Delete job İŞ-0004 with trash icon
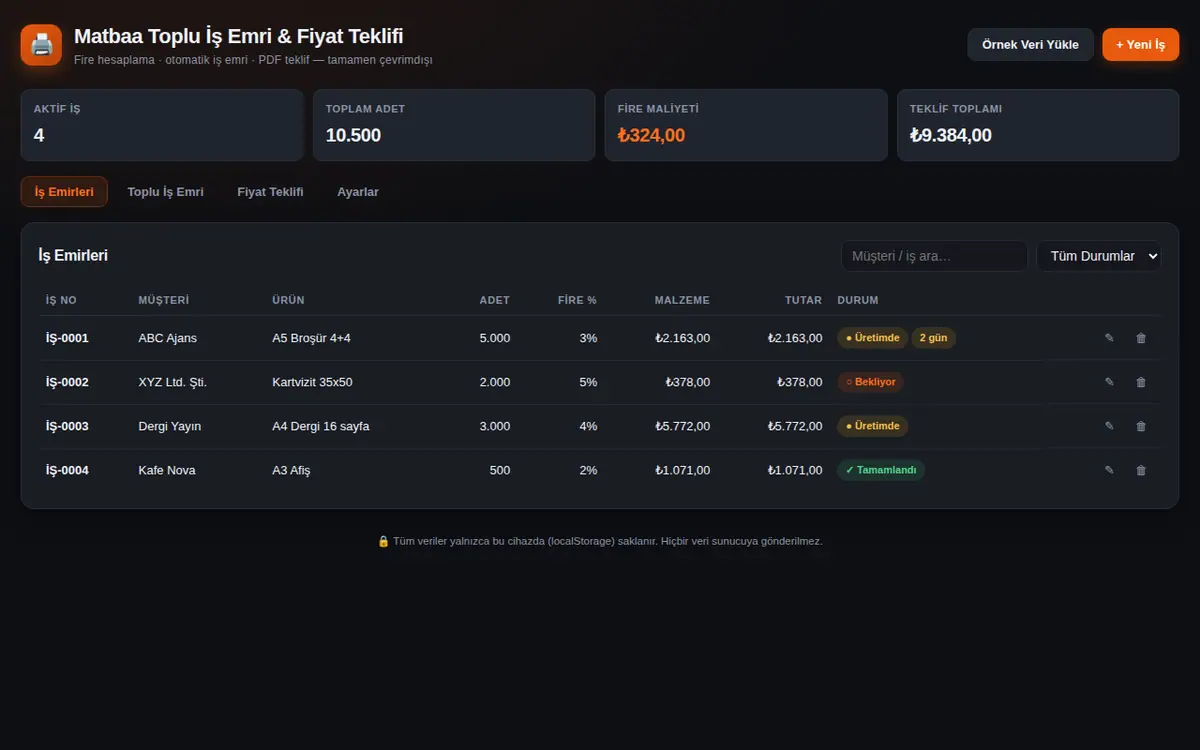 (x=1141, y=470)
